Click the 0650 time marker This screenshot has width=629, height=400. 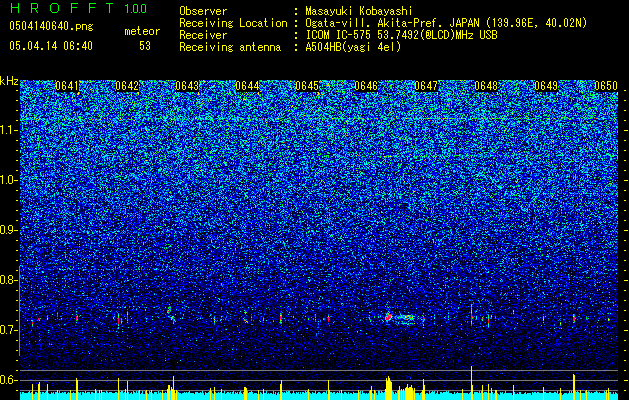606,86
